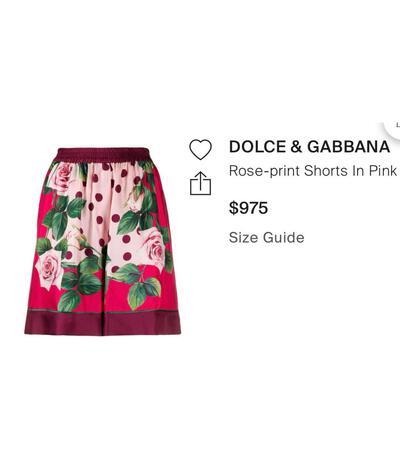Click the partially visible round floating button
This screenshot has height=474, width=400.
click(393, 128)
